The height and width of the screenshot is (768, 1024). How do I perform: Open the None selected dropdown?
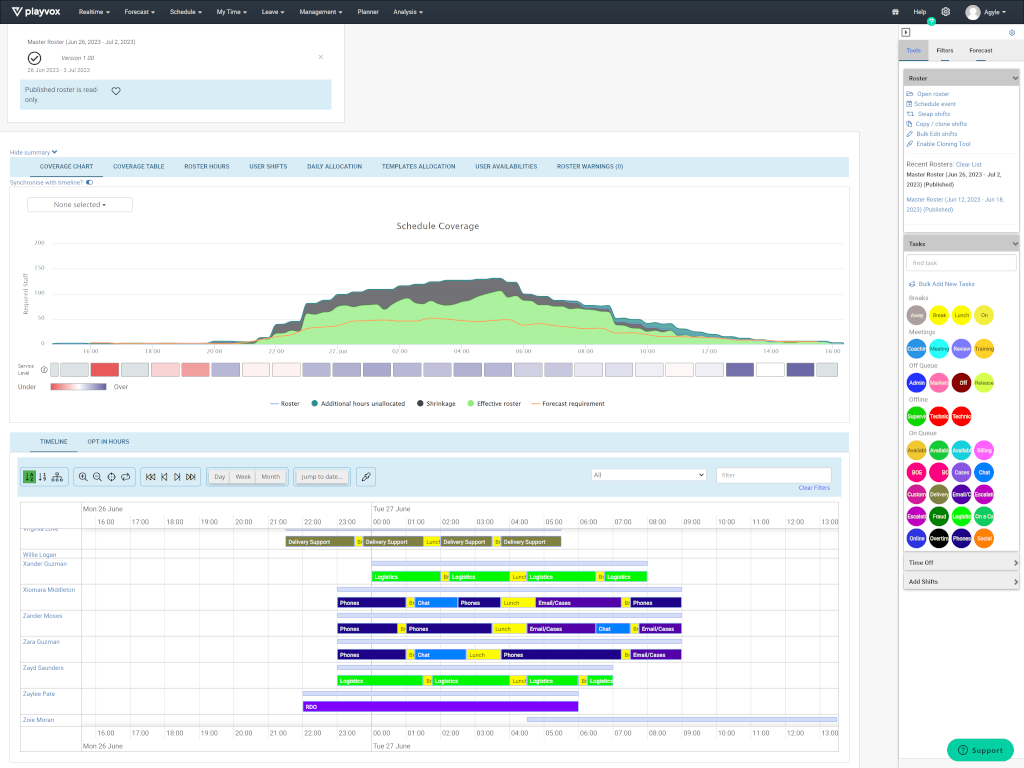click(80, 205)
